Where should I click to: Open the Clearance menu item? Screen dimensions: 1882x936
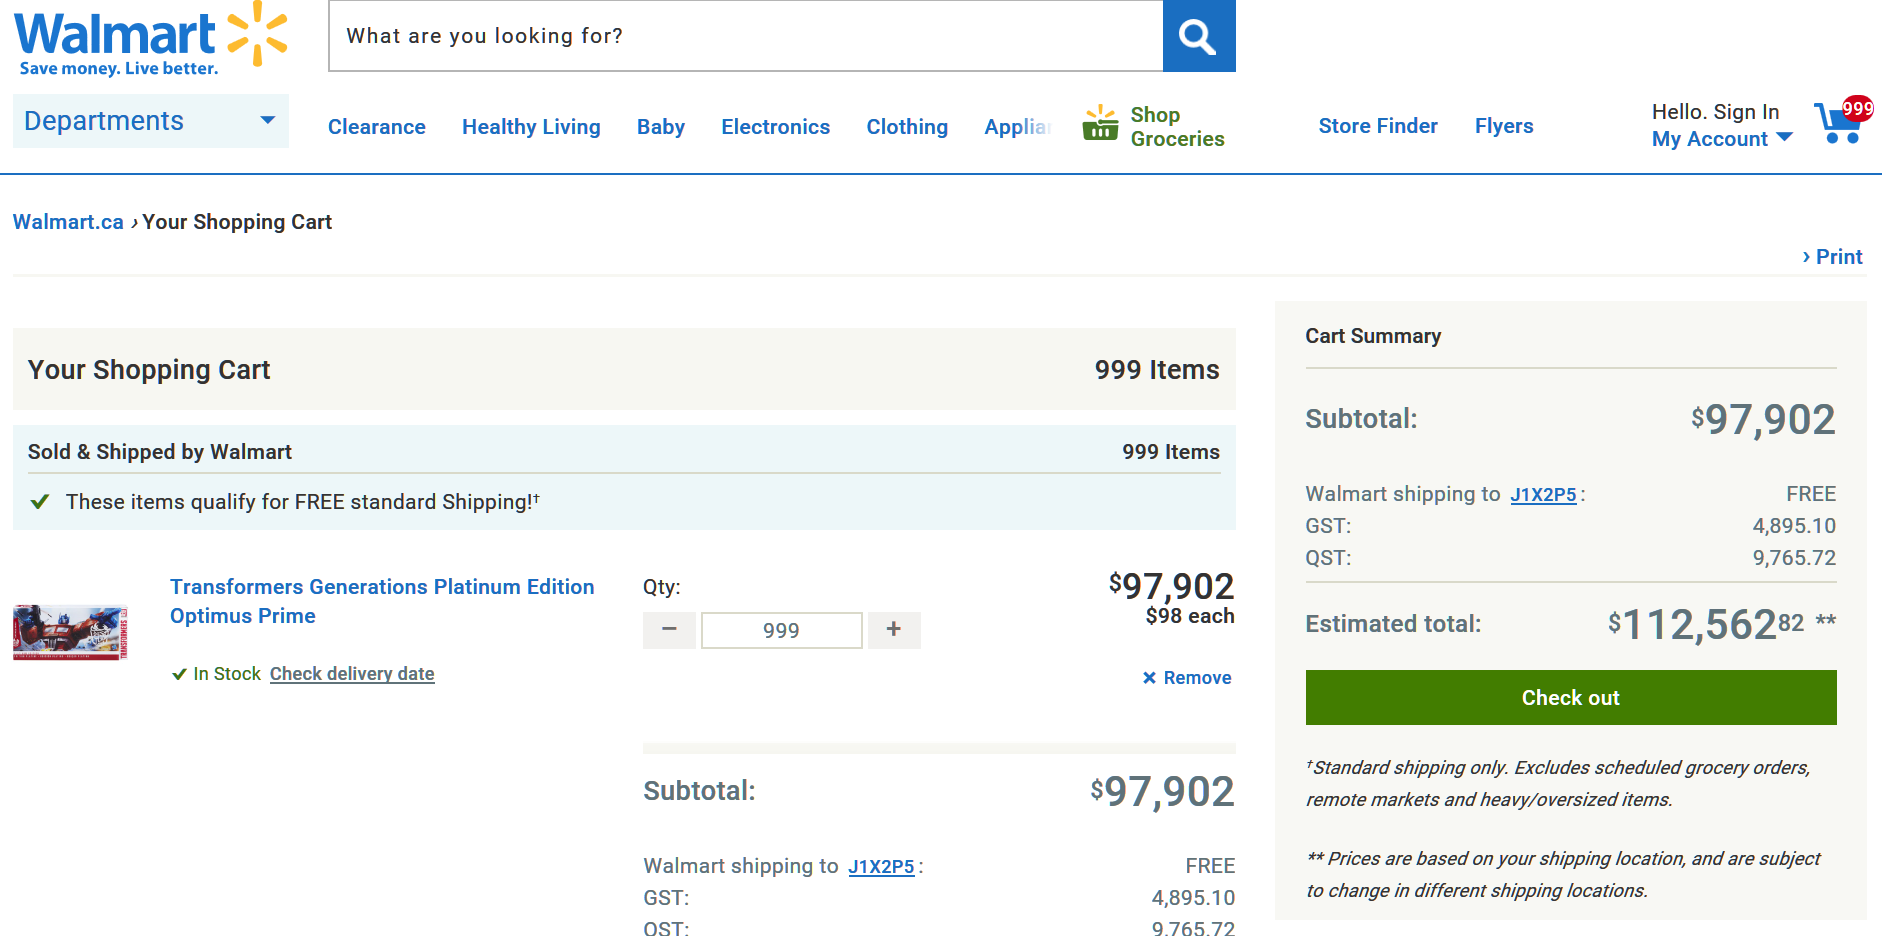(x=377, y=127)
